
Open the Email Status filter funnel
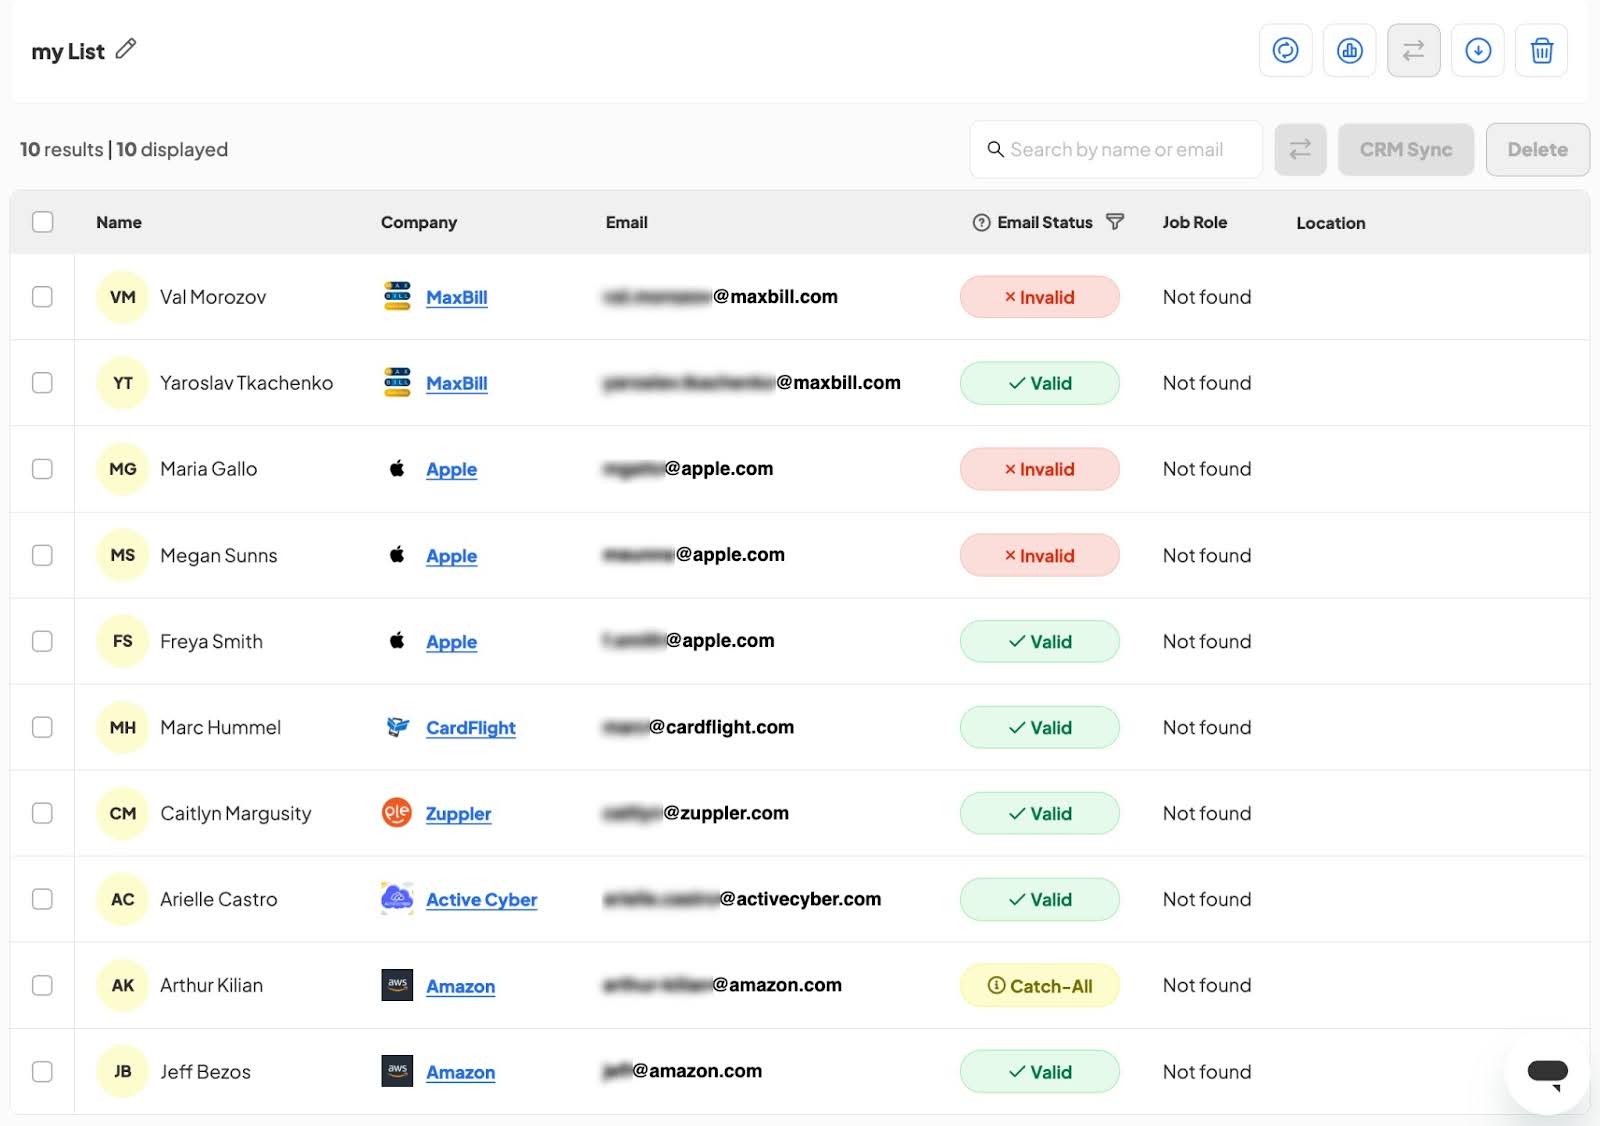pyautogui.click(x=1115, y=222)
